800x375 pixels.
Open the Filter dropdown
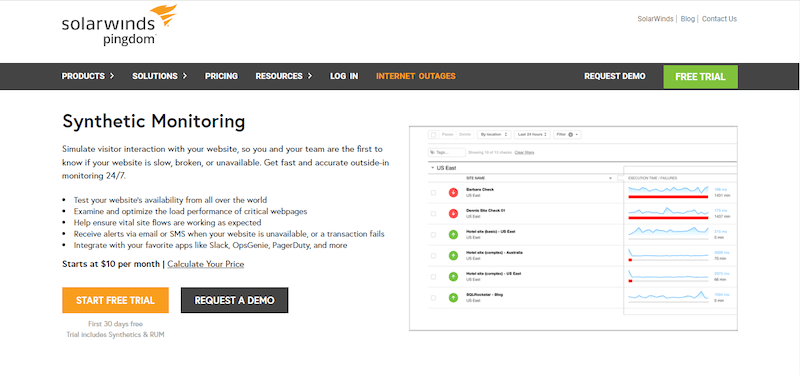(x=567, y=135)
